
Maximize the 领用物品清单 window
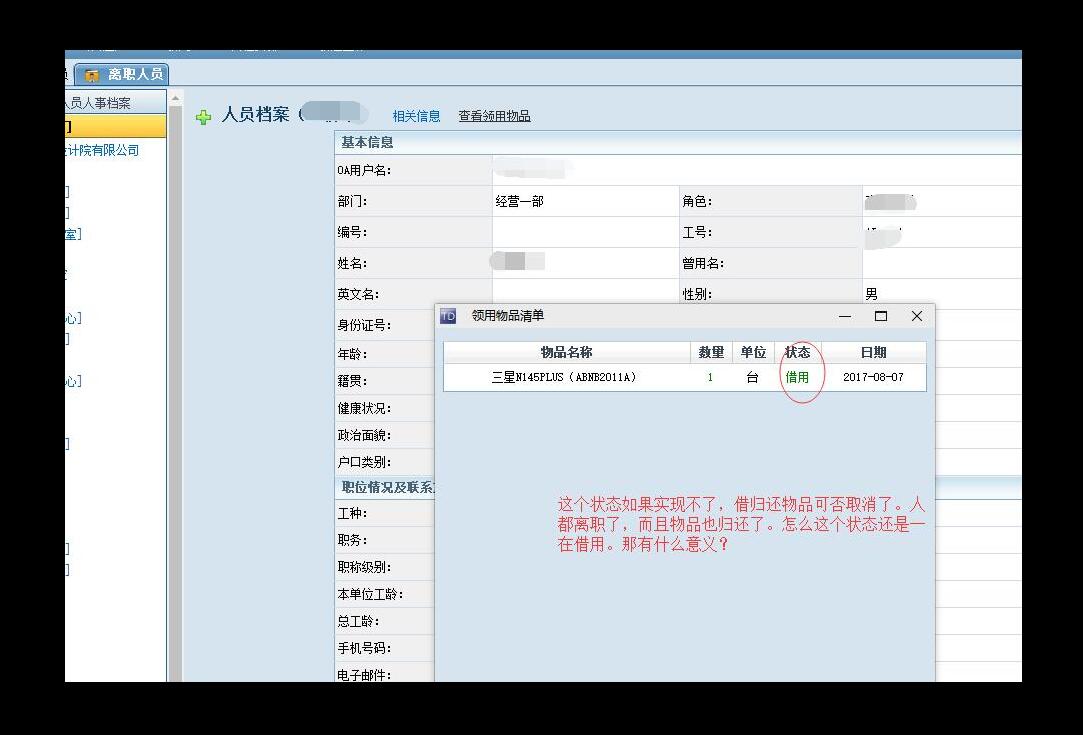(x=881, y=316)
